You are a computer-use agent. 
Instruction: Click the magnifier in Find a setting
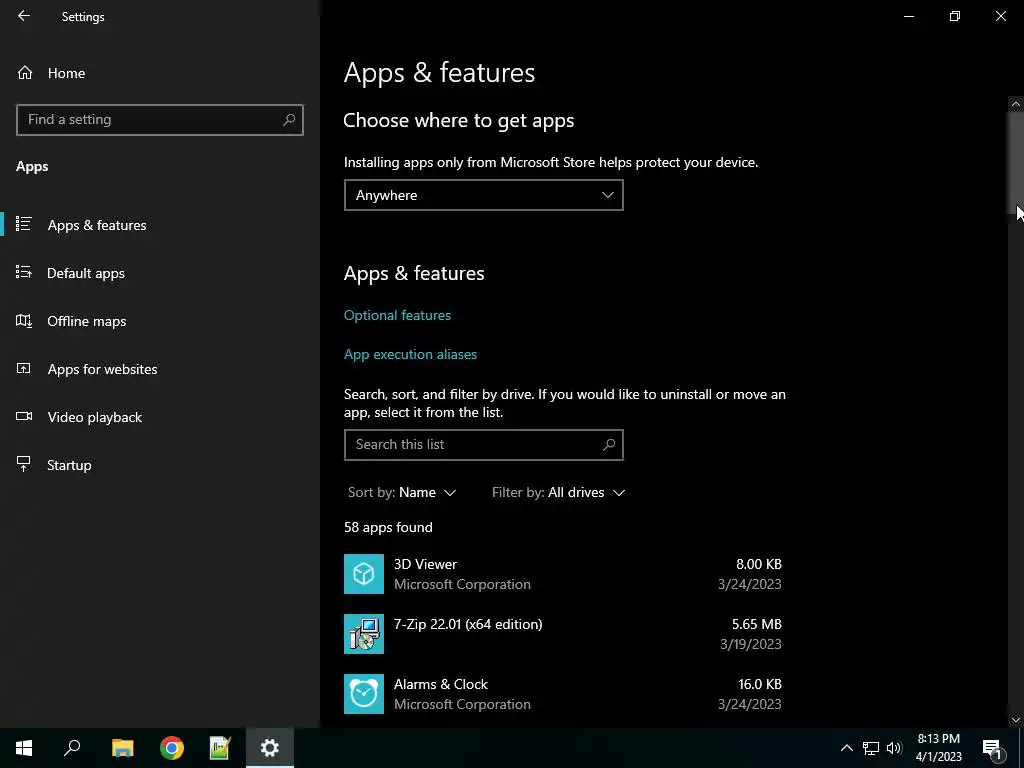289,120
